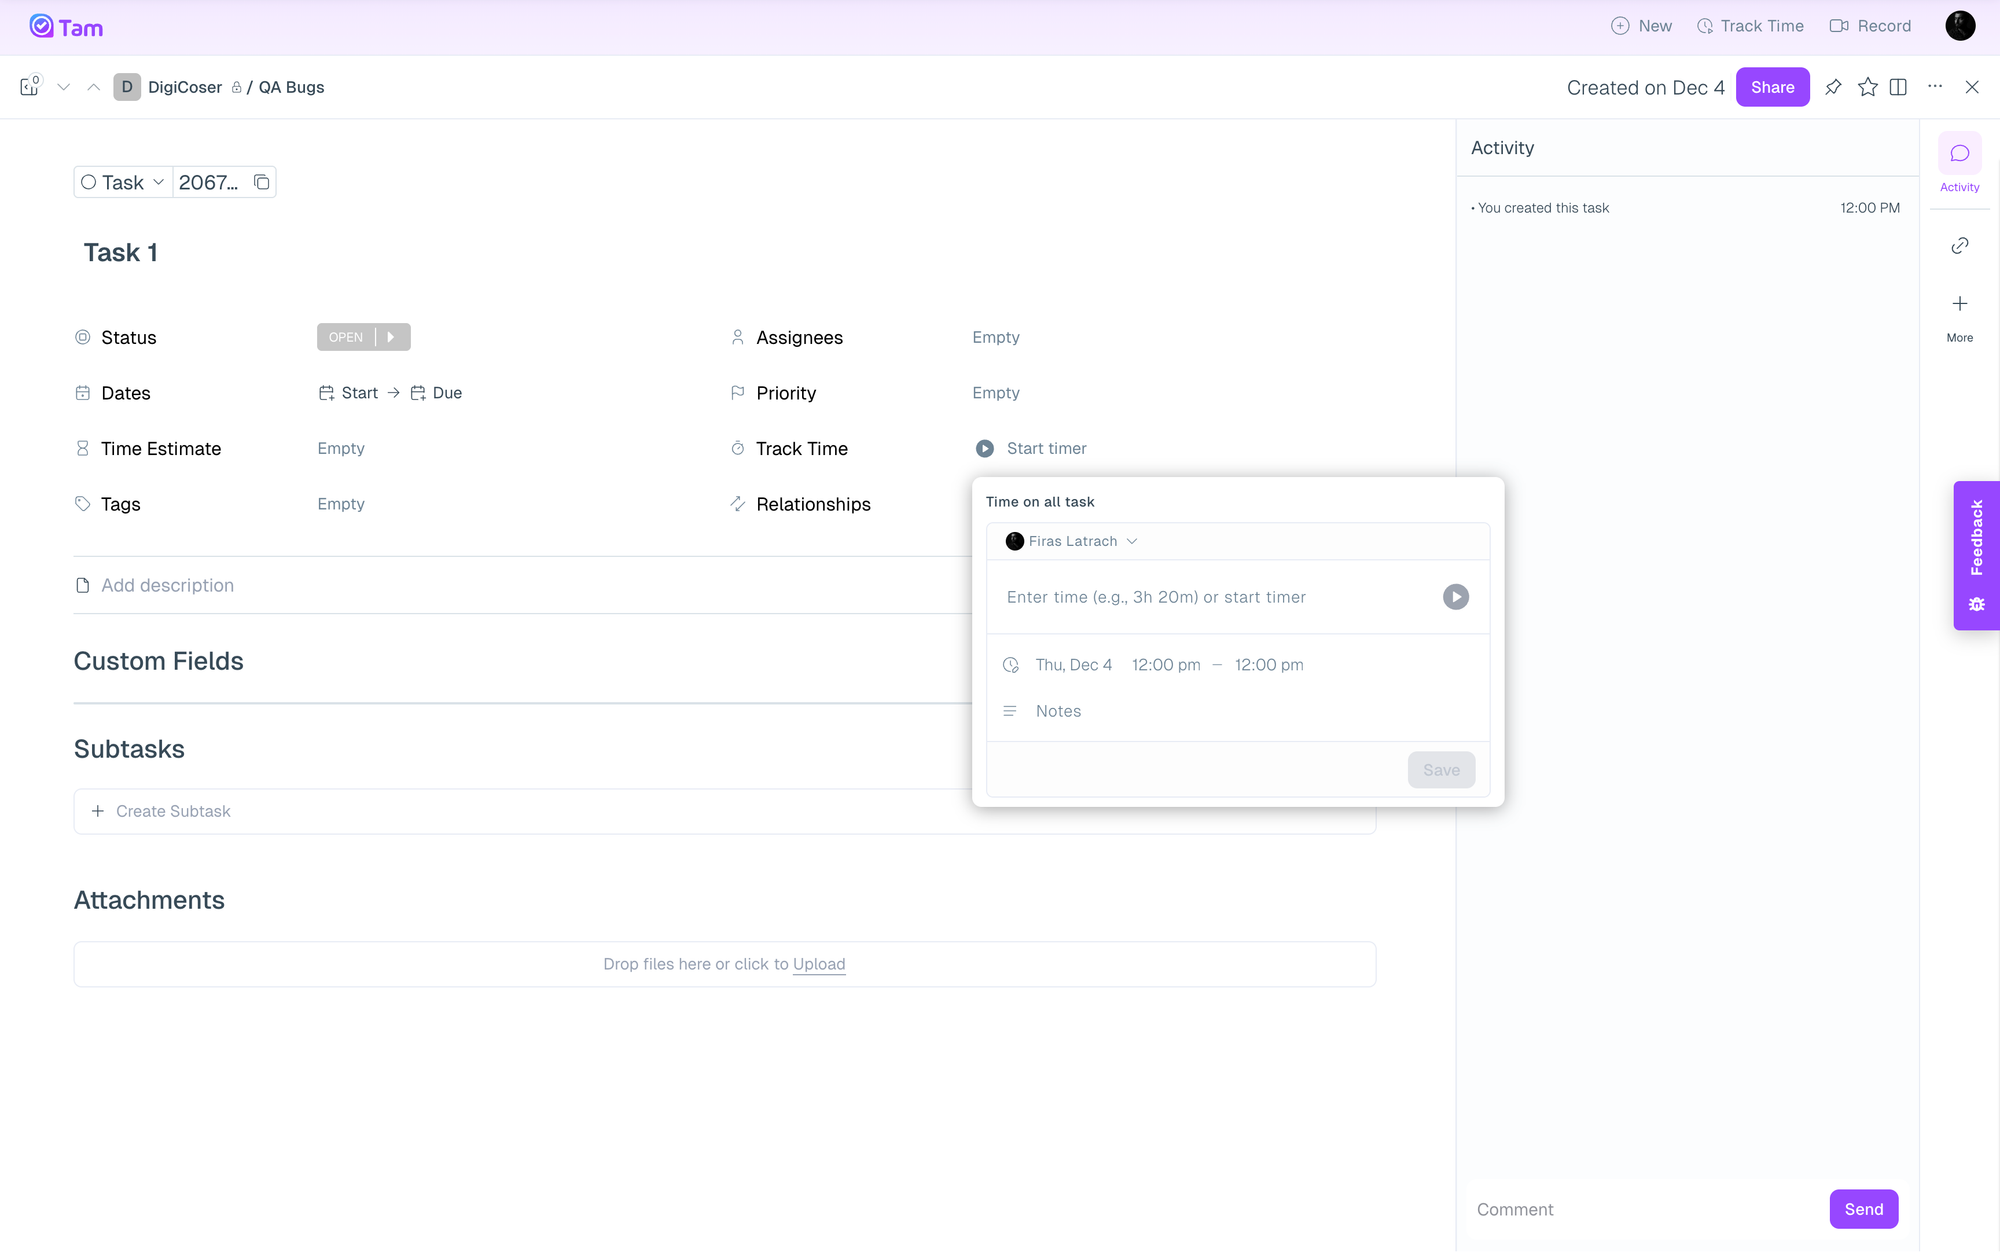Viewport: 2000px width, 1255px height.
Task: Favorite the task with the star icon
Action: [1867, 87]
